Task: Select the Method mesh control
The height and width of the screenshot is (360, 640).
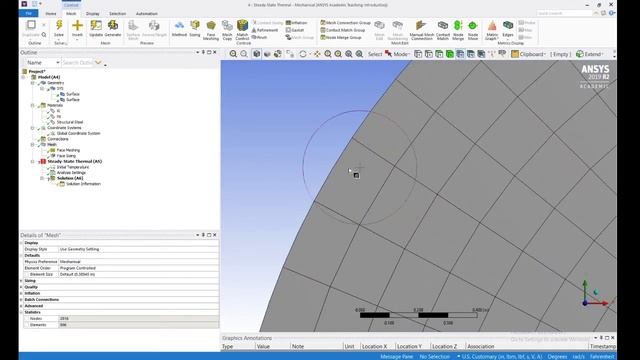Action: 179,29
